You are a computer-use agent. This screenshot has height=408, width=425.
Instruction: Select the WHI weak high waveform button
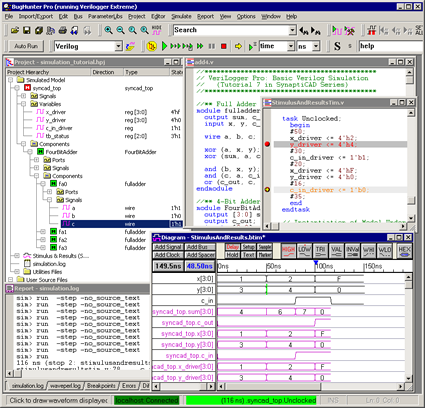(x=368, y=251)
